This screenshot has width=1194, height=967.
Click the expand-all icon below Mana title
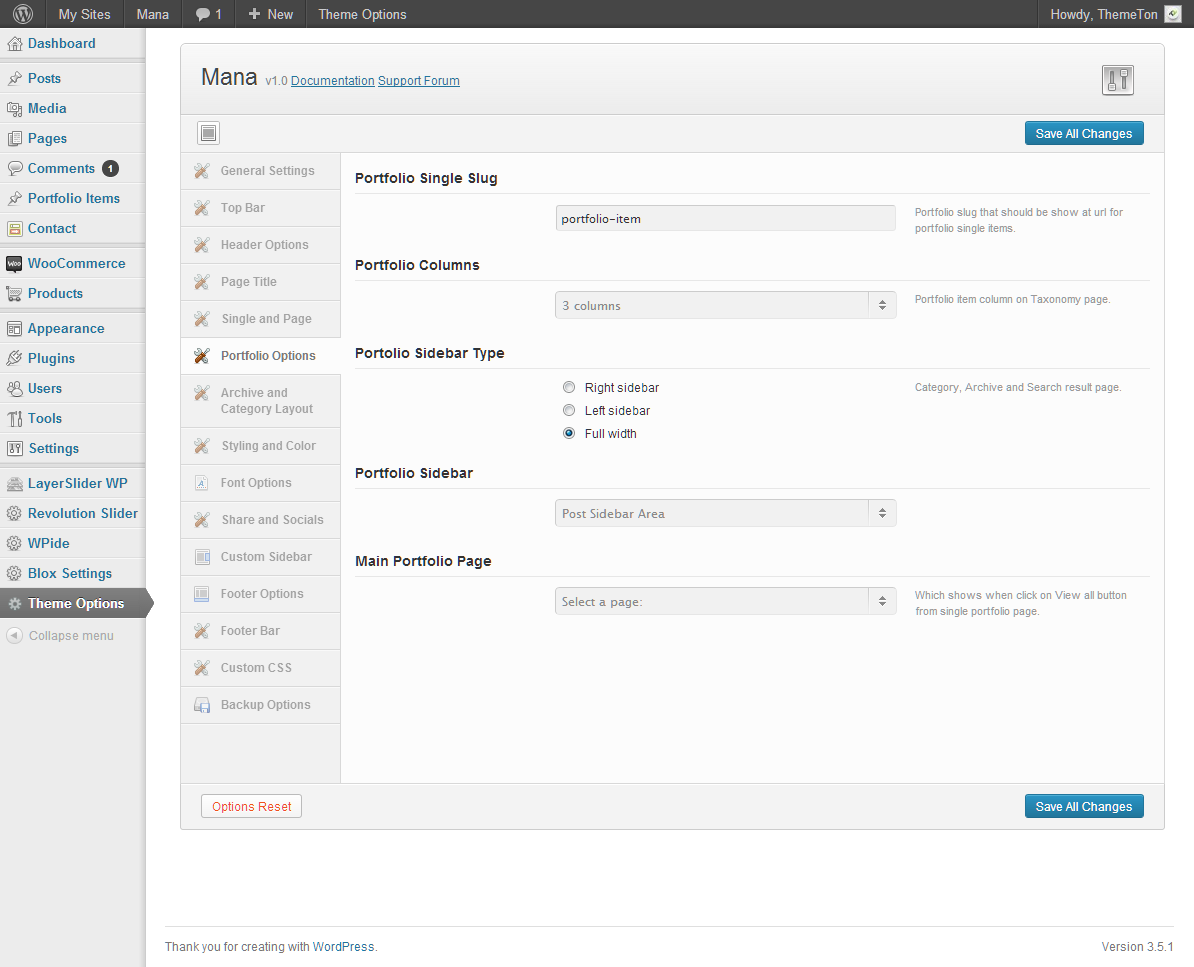tap(208, 133)
